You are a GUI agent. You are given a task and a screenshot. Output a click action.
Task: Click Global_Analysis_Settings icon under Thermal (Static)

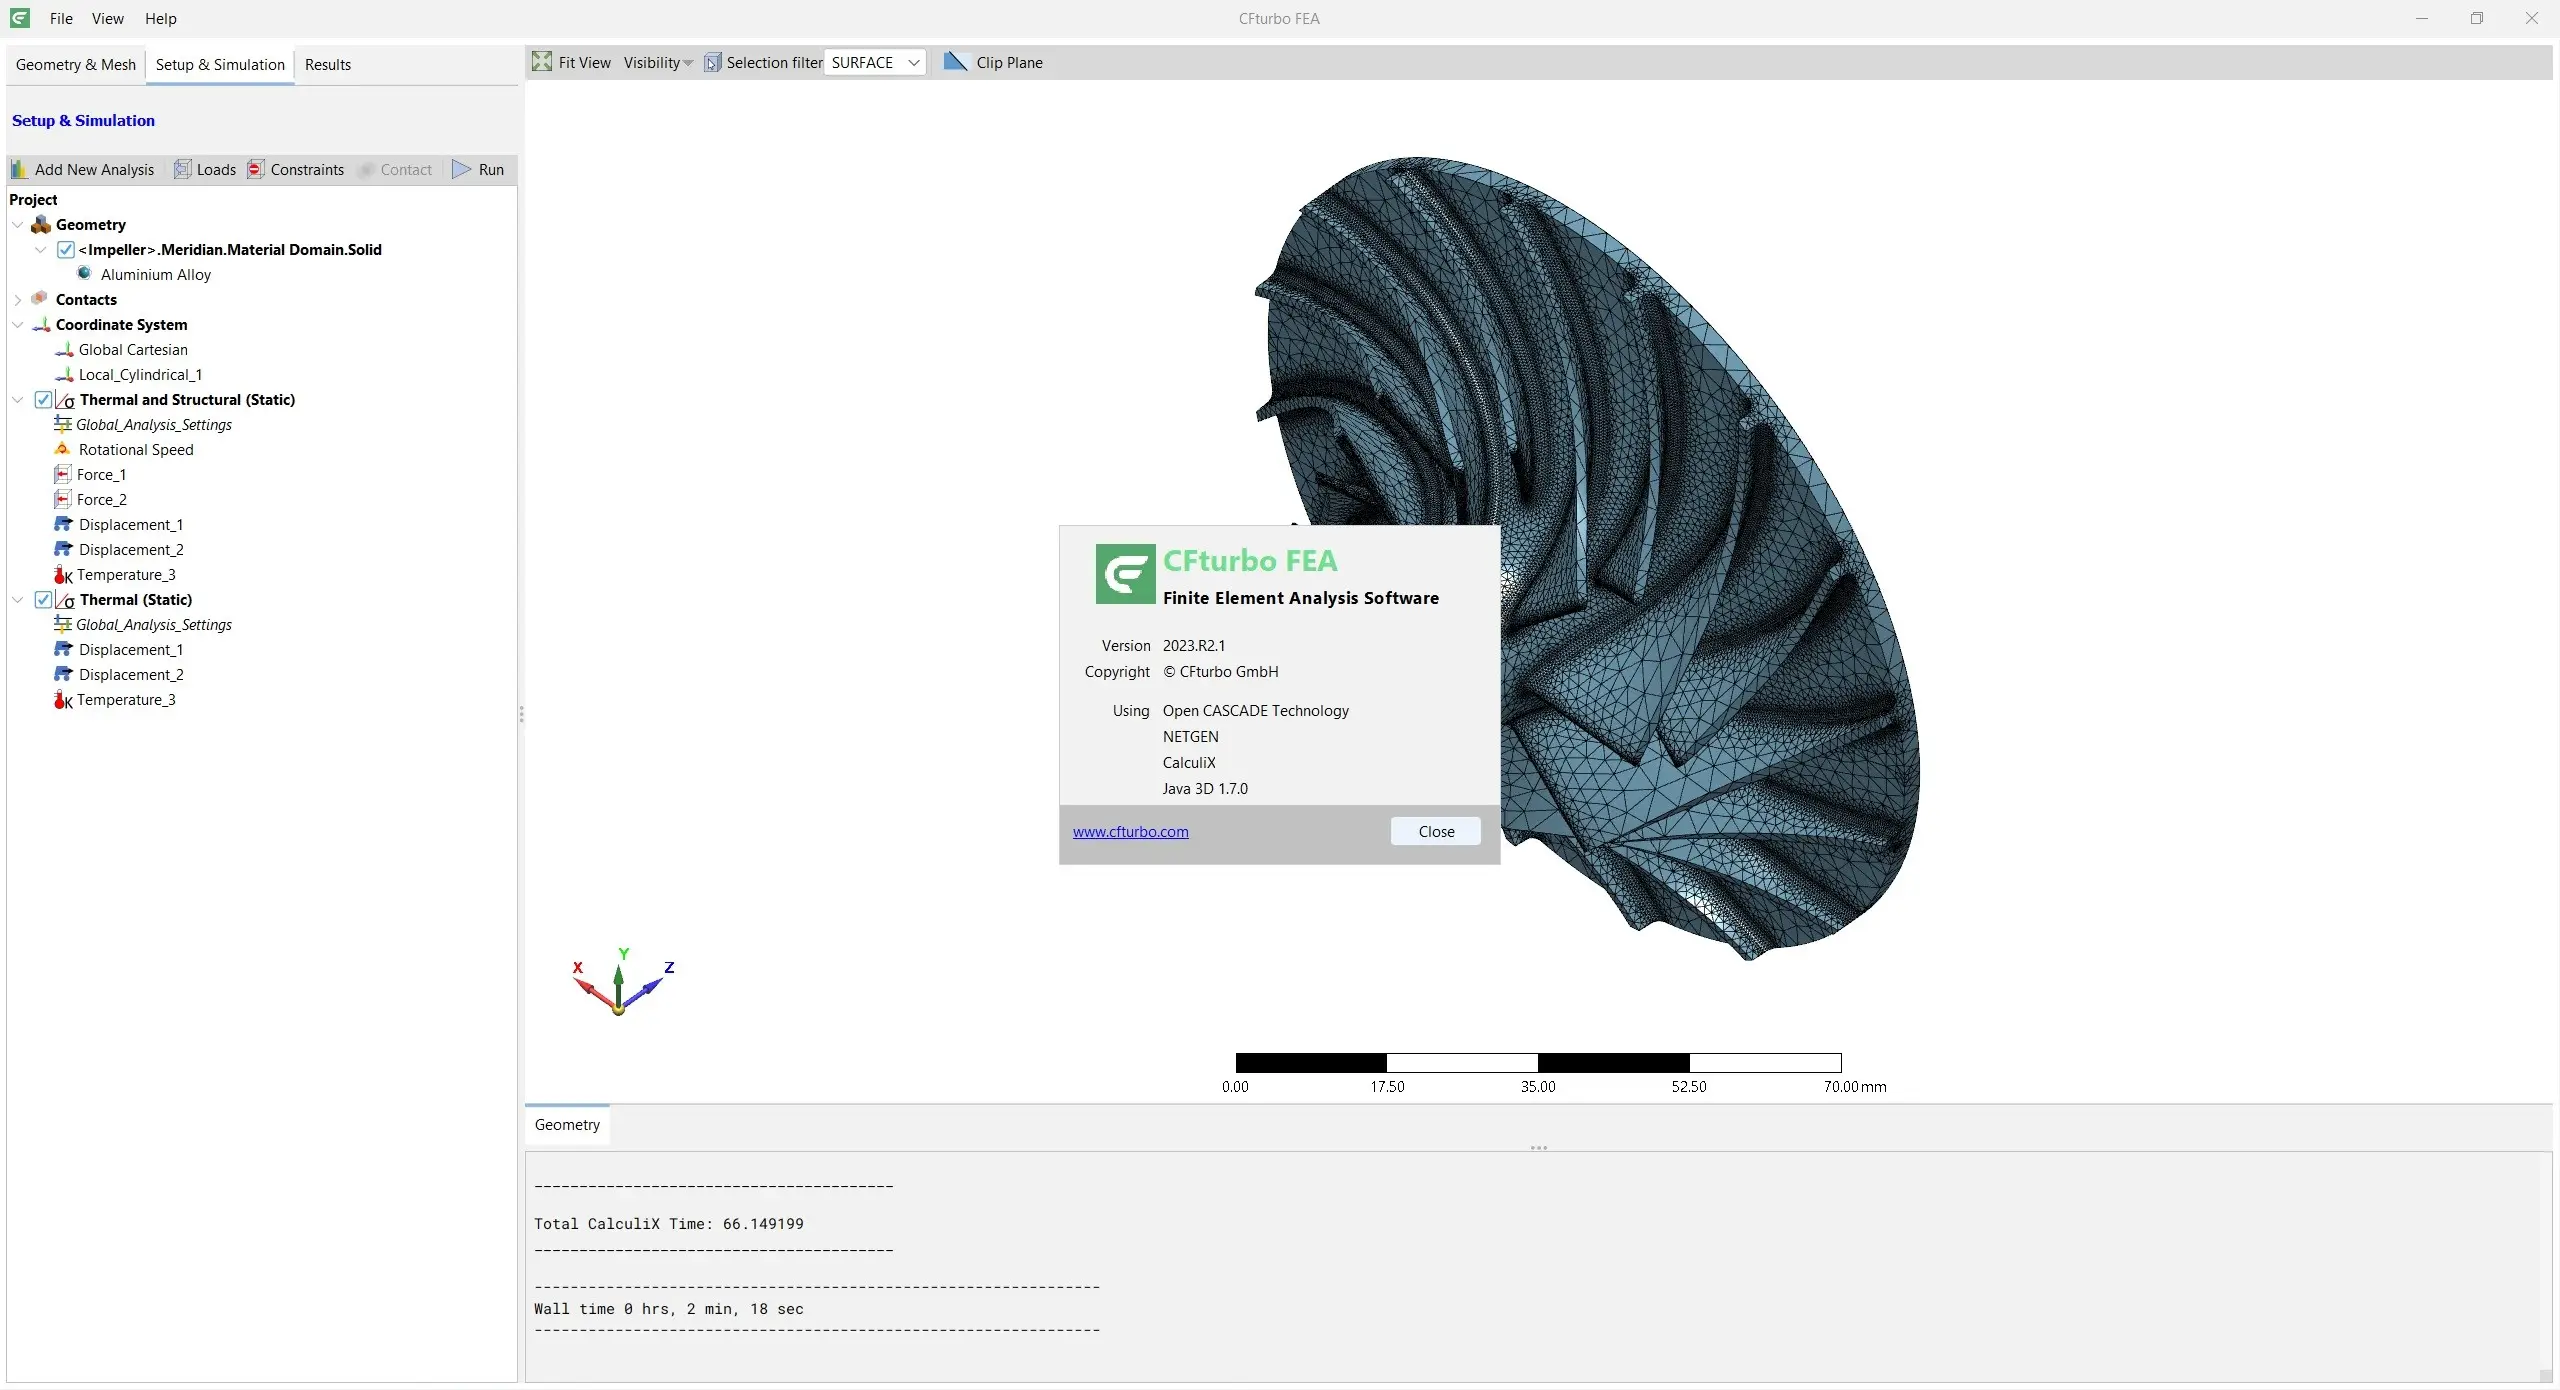coord(63,624)
